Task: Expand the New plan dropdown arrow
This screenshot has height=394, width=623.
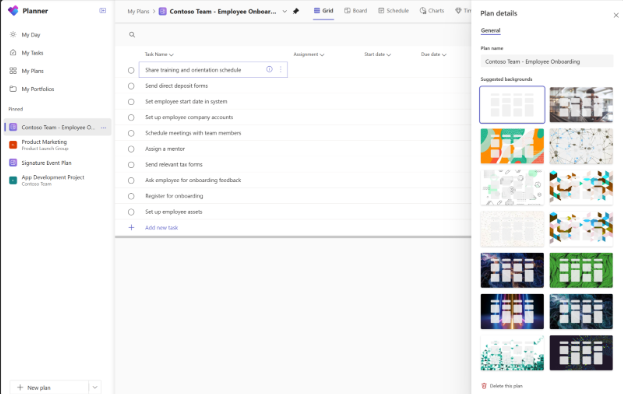Action: click(x=95, y=387)
